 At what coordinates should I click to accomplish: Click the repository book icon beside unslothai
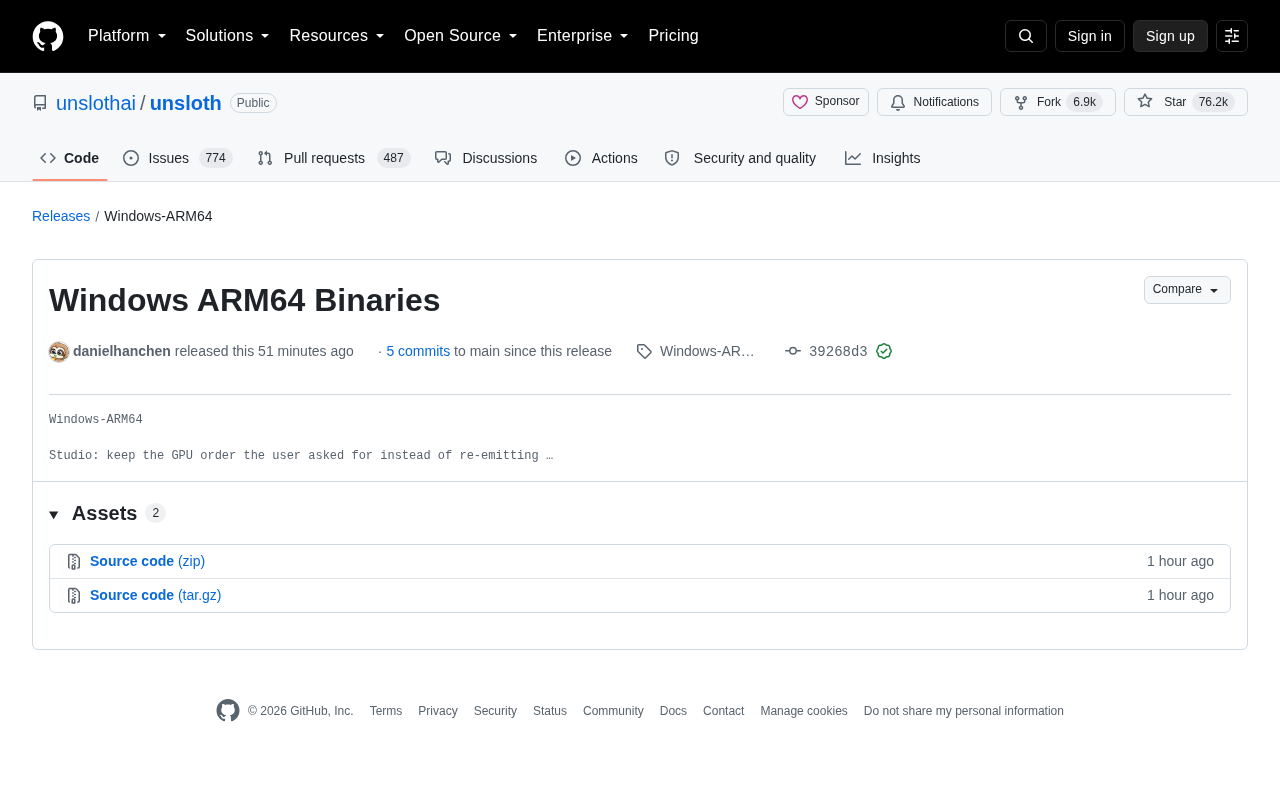[40, 103]
